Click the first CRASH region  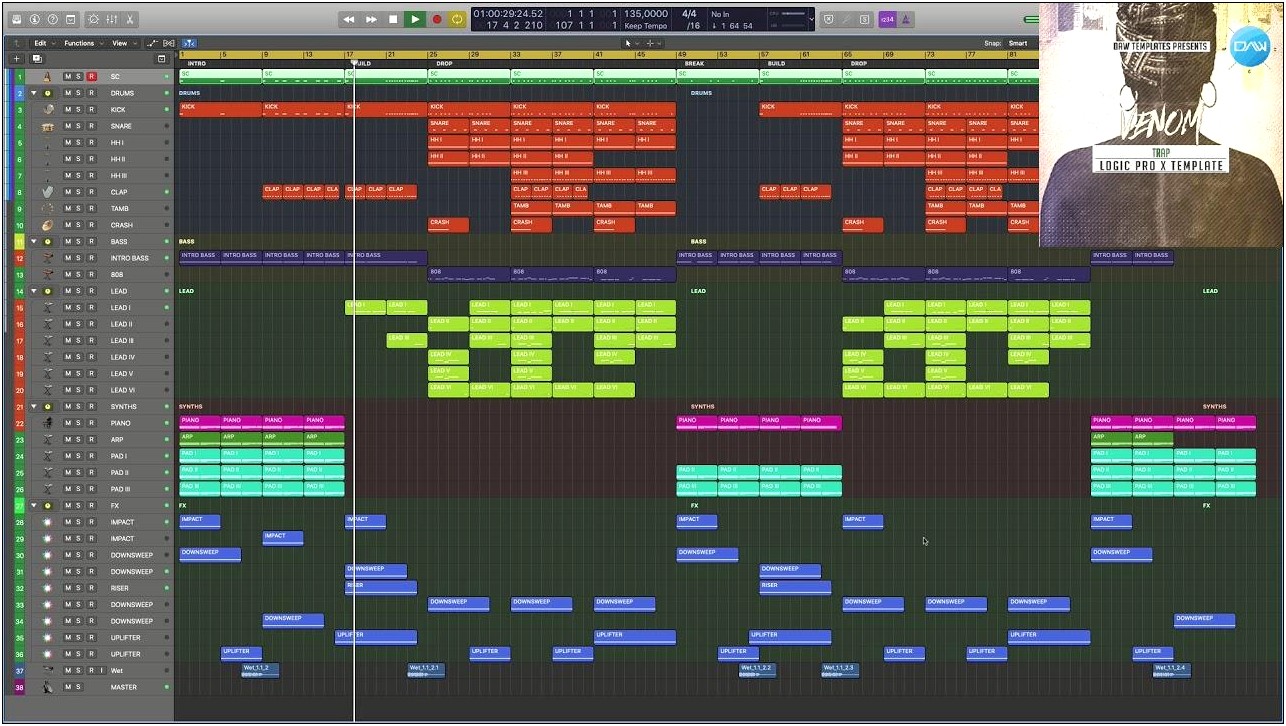pos(448,224)
